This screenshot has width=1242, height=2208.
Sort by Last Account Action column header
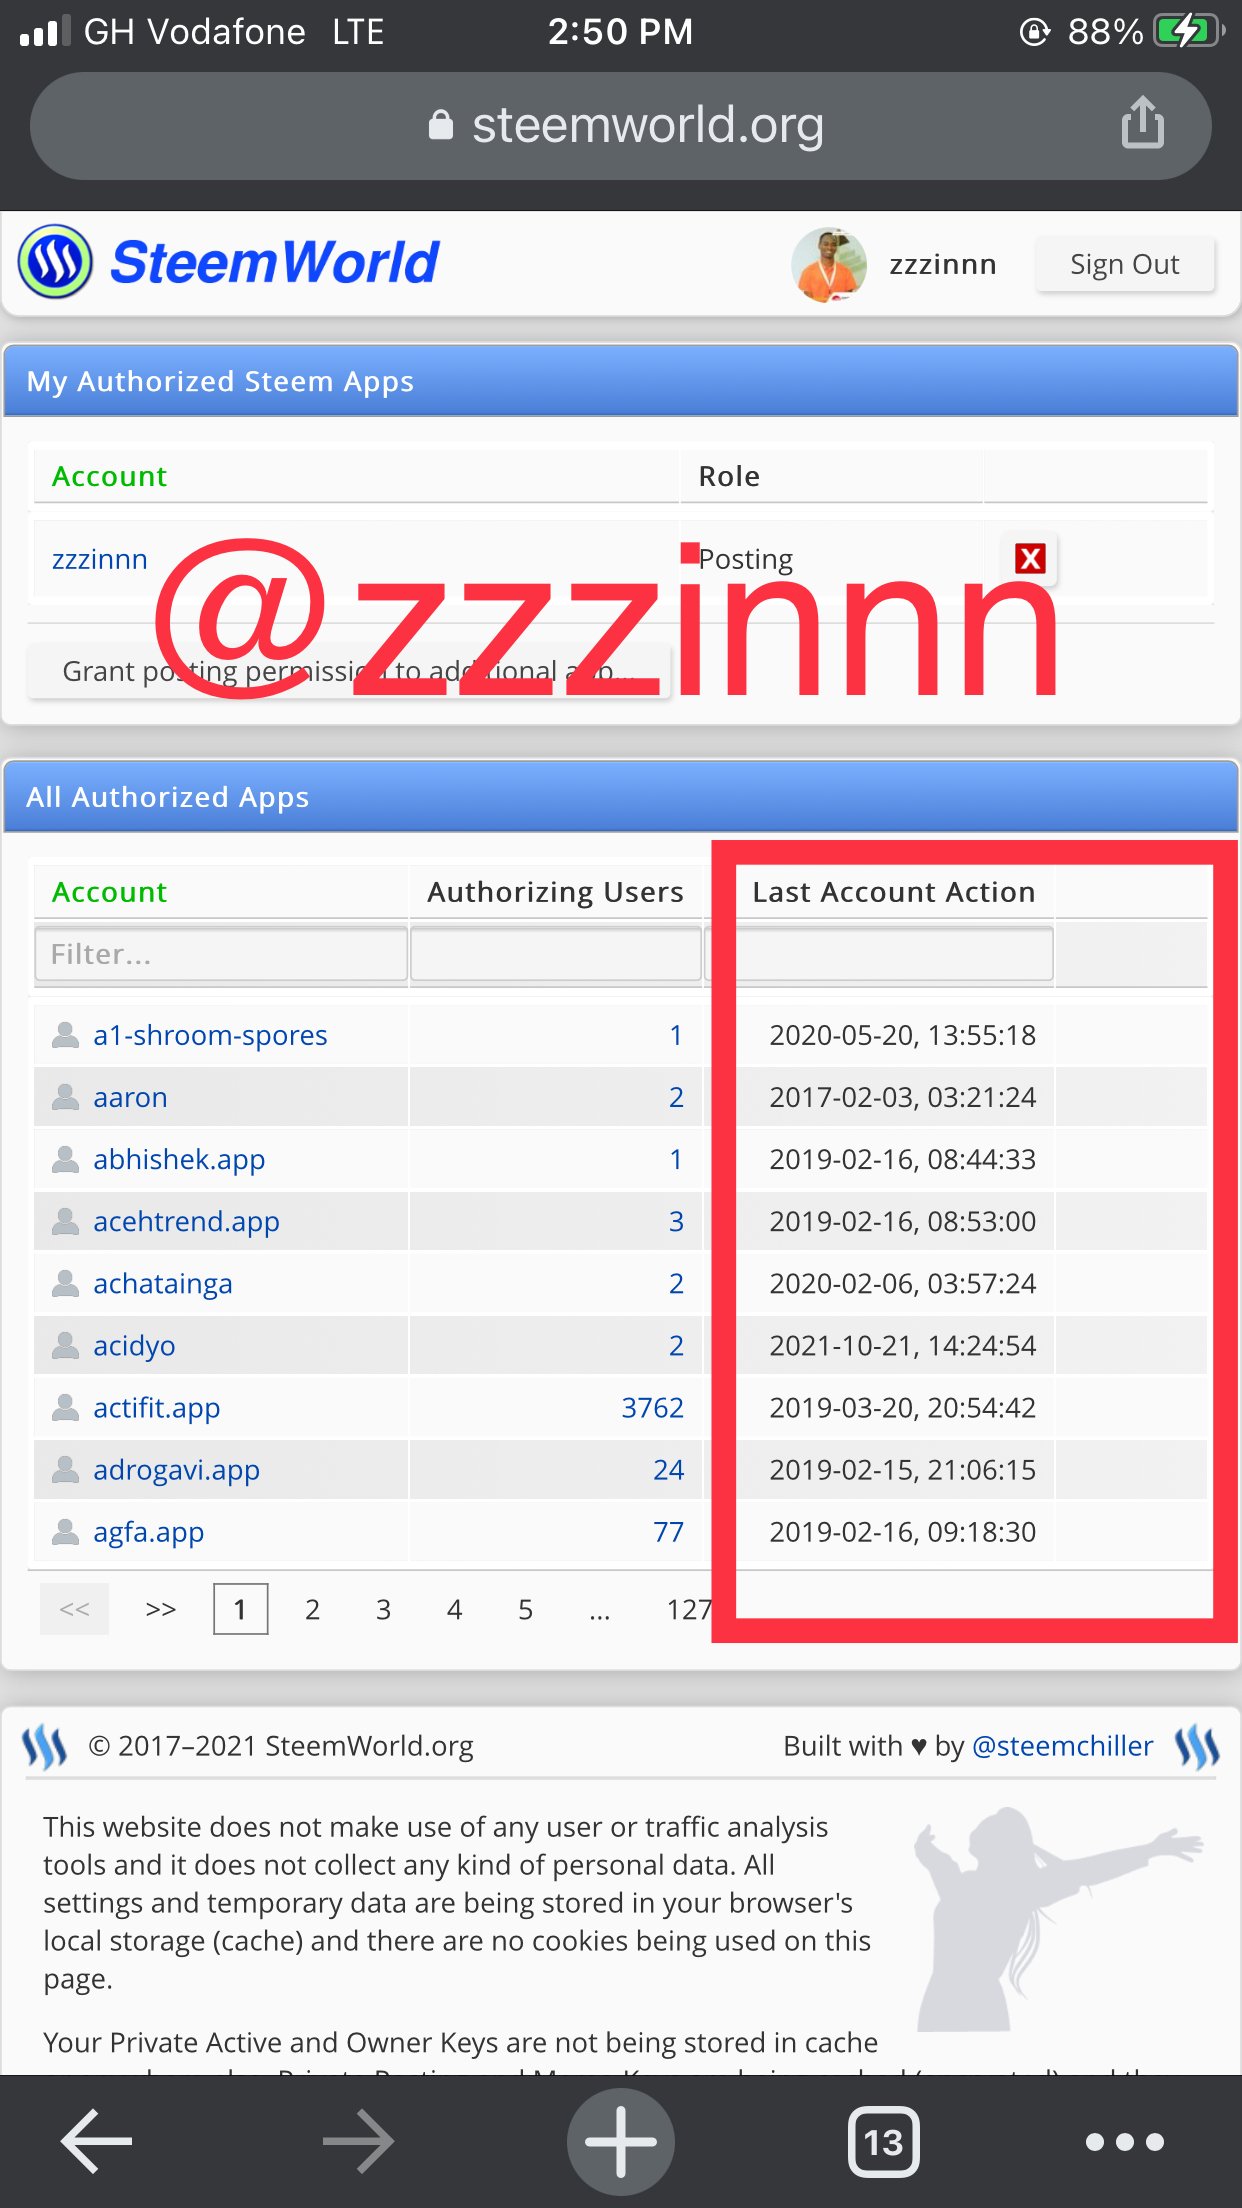(x=893, y=892)
